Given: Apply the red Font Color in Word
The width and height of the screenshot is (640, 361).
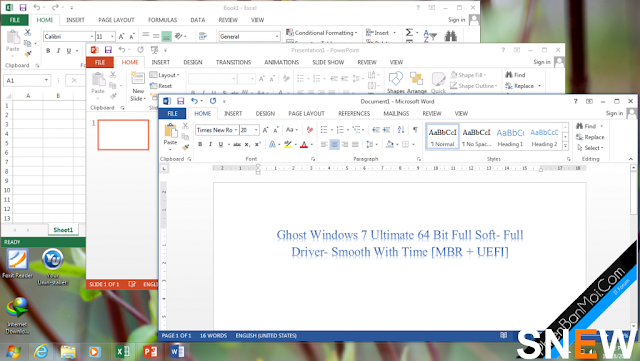Looking at the screenshot, I should pos(304,144).
